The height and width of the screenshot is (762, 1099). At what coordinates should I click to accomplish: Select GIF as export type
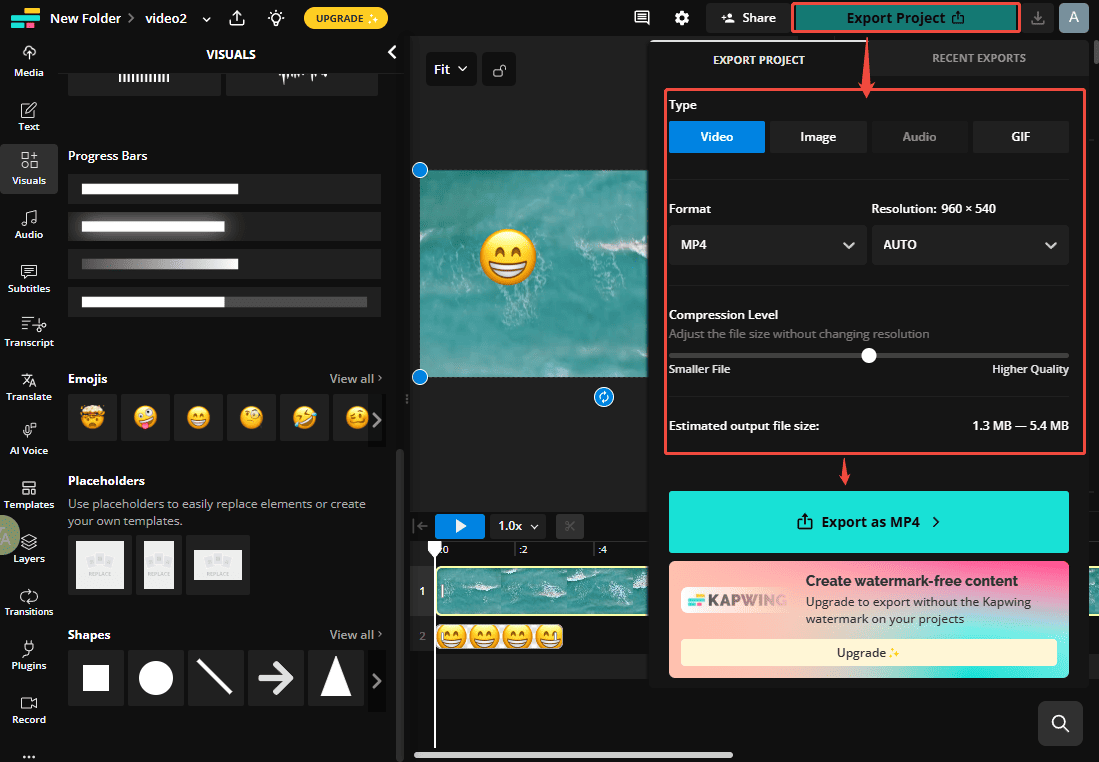[1020, 136]
